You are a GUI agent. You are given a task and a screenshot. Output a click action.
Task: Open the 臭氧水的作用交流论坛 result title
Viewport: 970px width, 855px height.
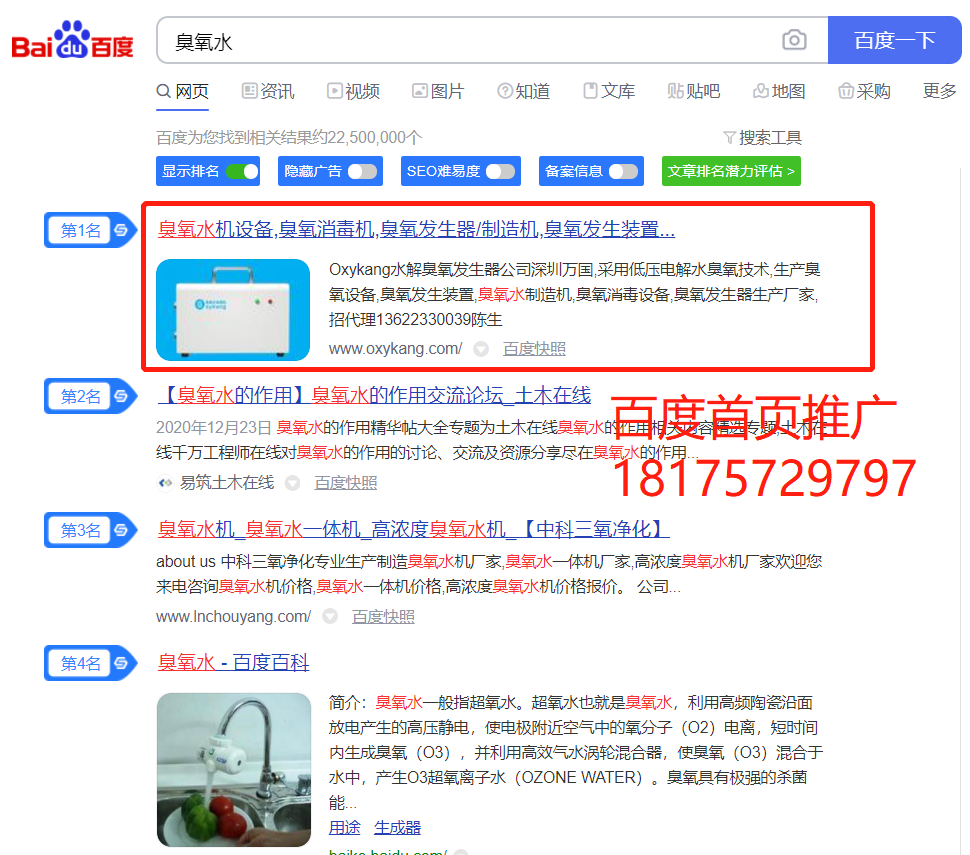click(374, 395)
